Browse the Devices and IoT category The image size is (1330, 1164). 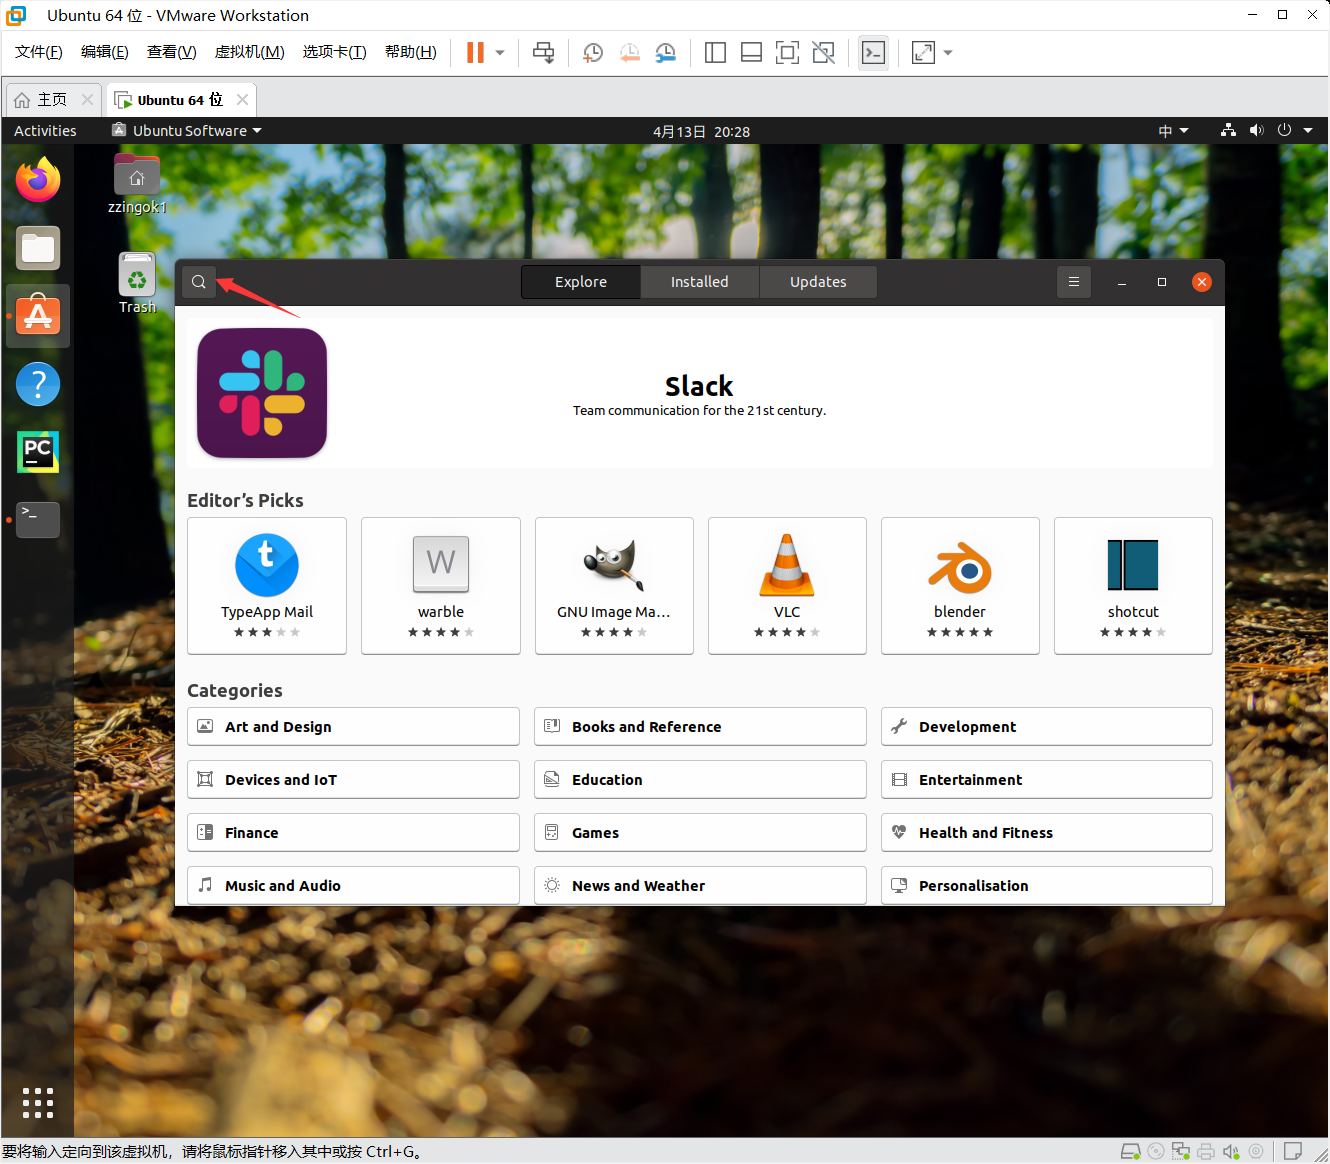353,780
